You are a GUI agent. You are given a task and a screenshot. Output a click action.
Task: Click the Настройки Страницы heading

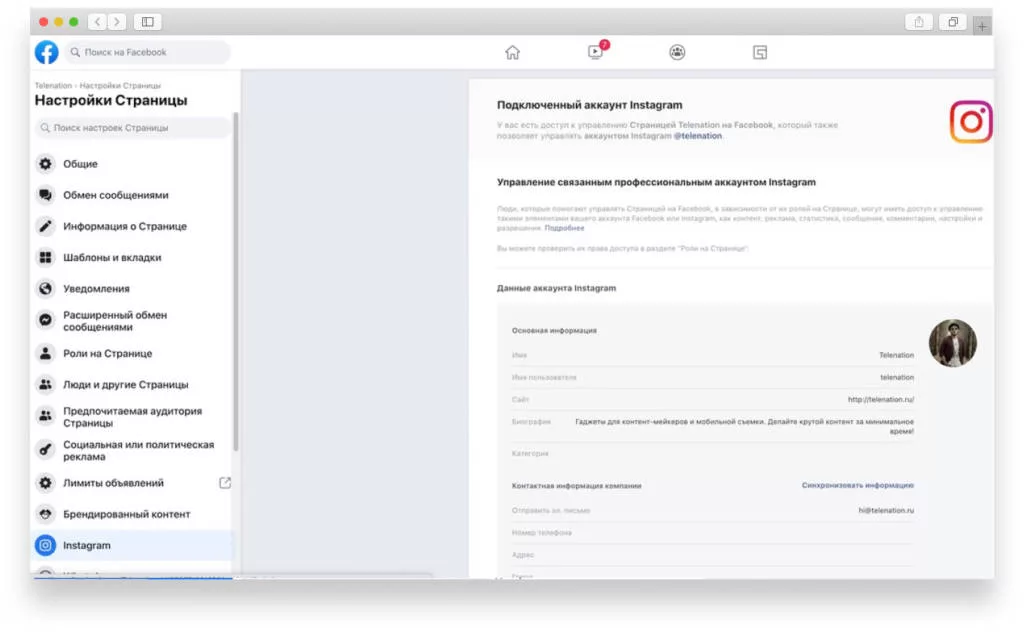pos(111,101)
